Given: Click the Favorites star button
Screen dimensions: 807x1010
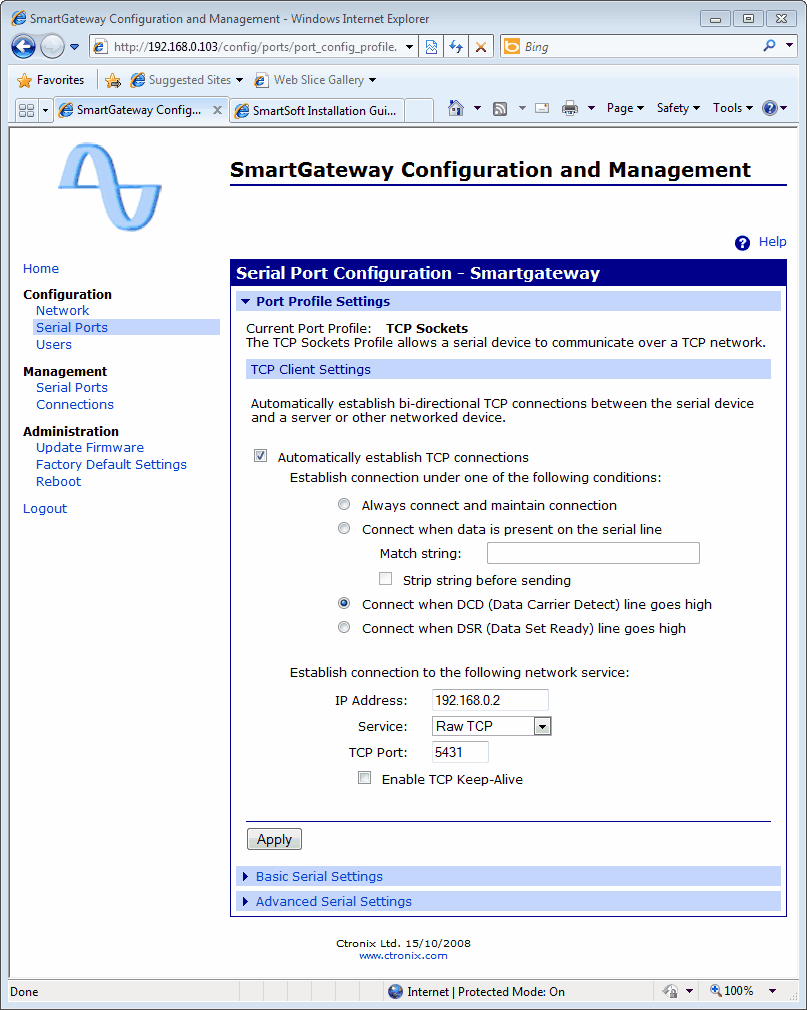Looking at the screenshot, I should [x=51, y=80].
